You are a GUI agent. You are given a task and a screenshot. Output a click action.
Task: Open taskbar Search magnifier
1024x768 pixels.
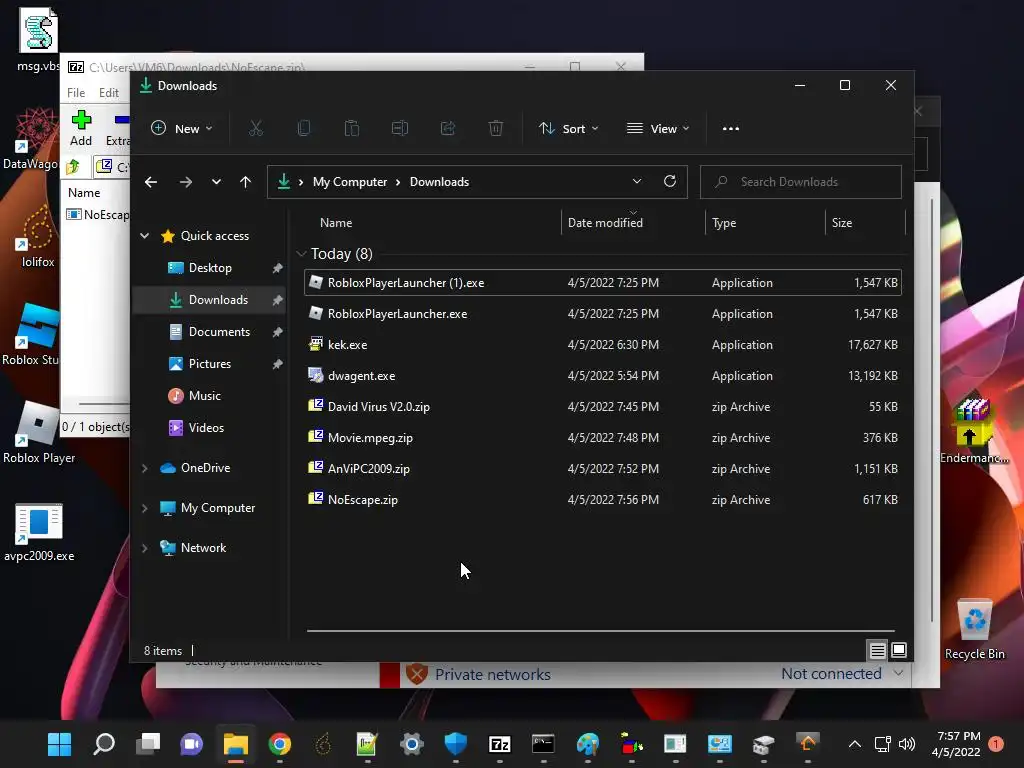[x=104, y=744]
